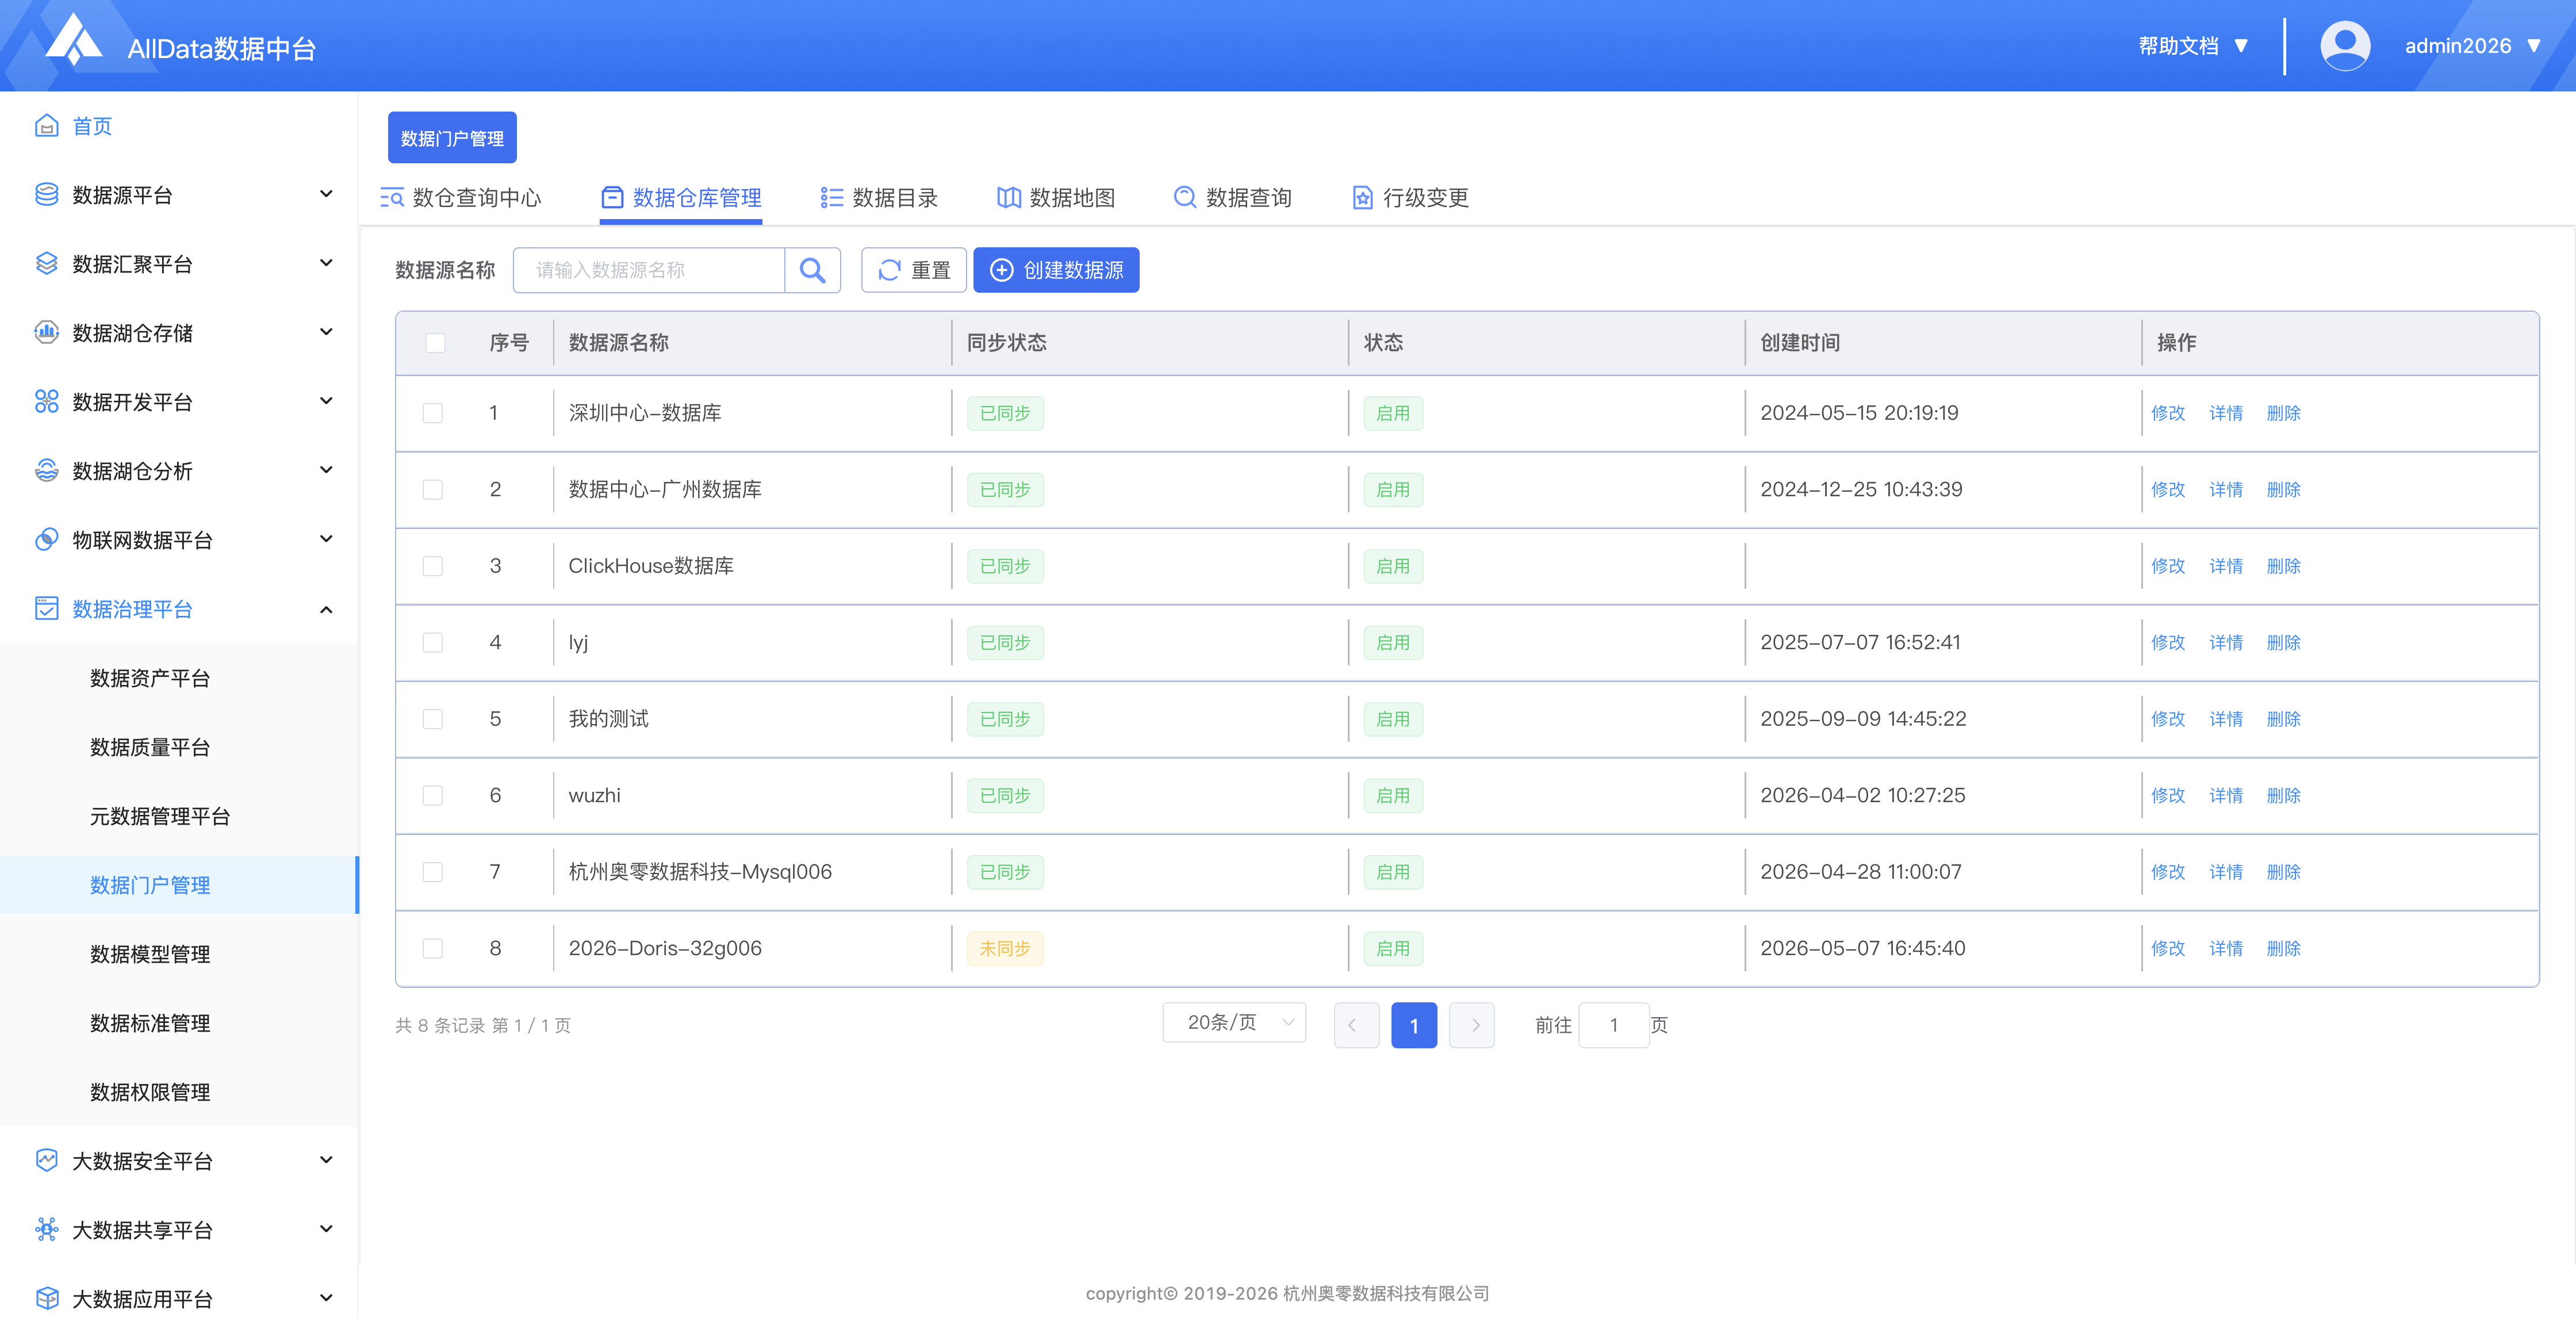Click the 行级变更 document icon
Screen dimensions: 2576x1318
1362,197
